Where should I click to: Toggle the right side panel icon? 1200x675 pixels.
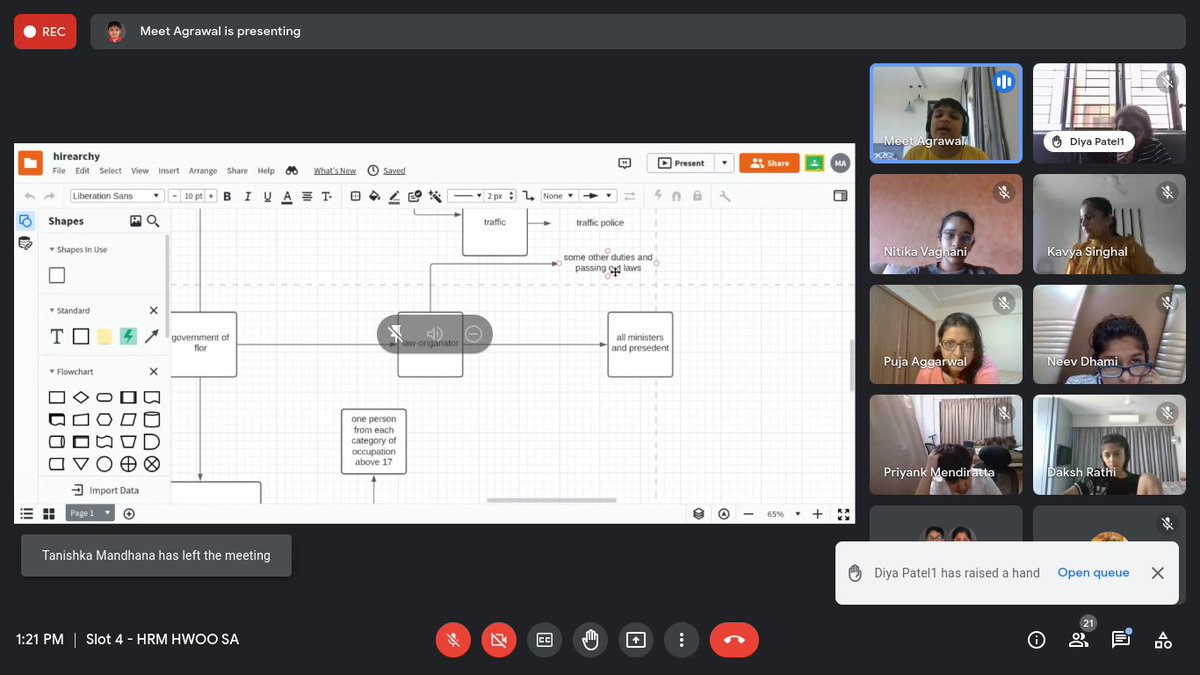[840, 196]
